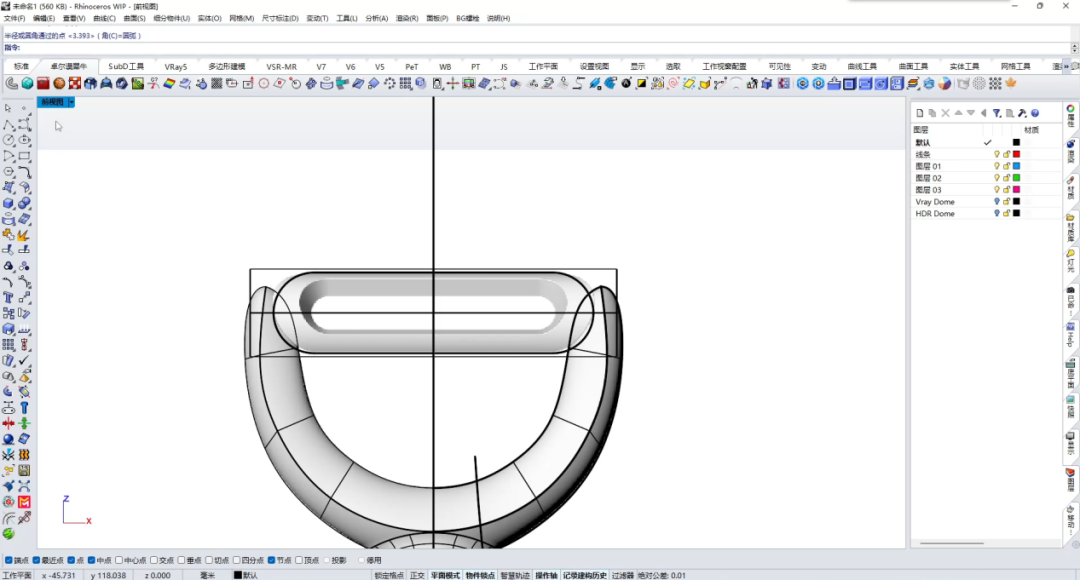This screenshot has height=580, width=1080.
Task: Toggle 锁定格点 in status bar
Action: click(389, 575)
